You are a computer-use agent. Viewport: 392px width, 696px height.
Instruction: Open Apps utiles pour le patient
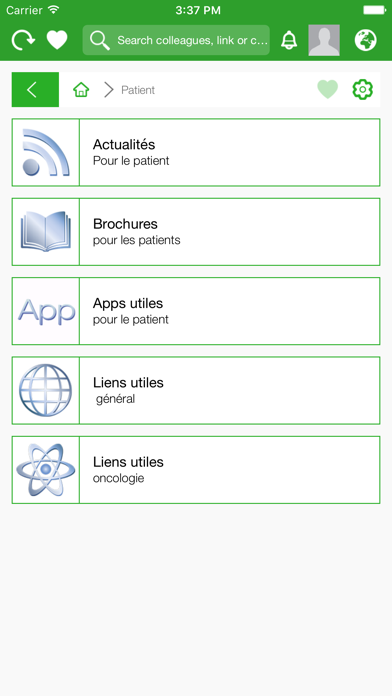196,311
